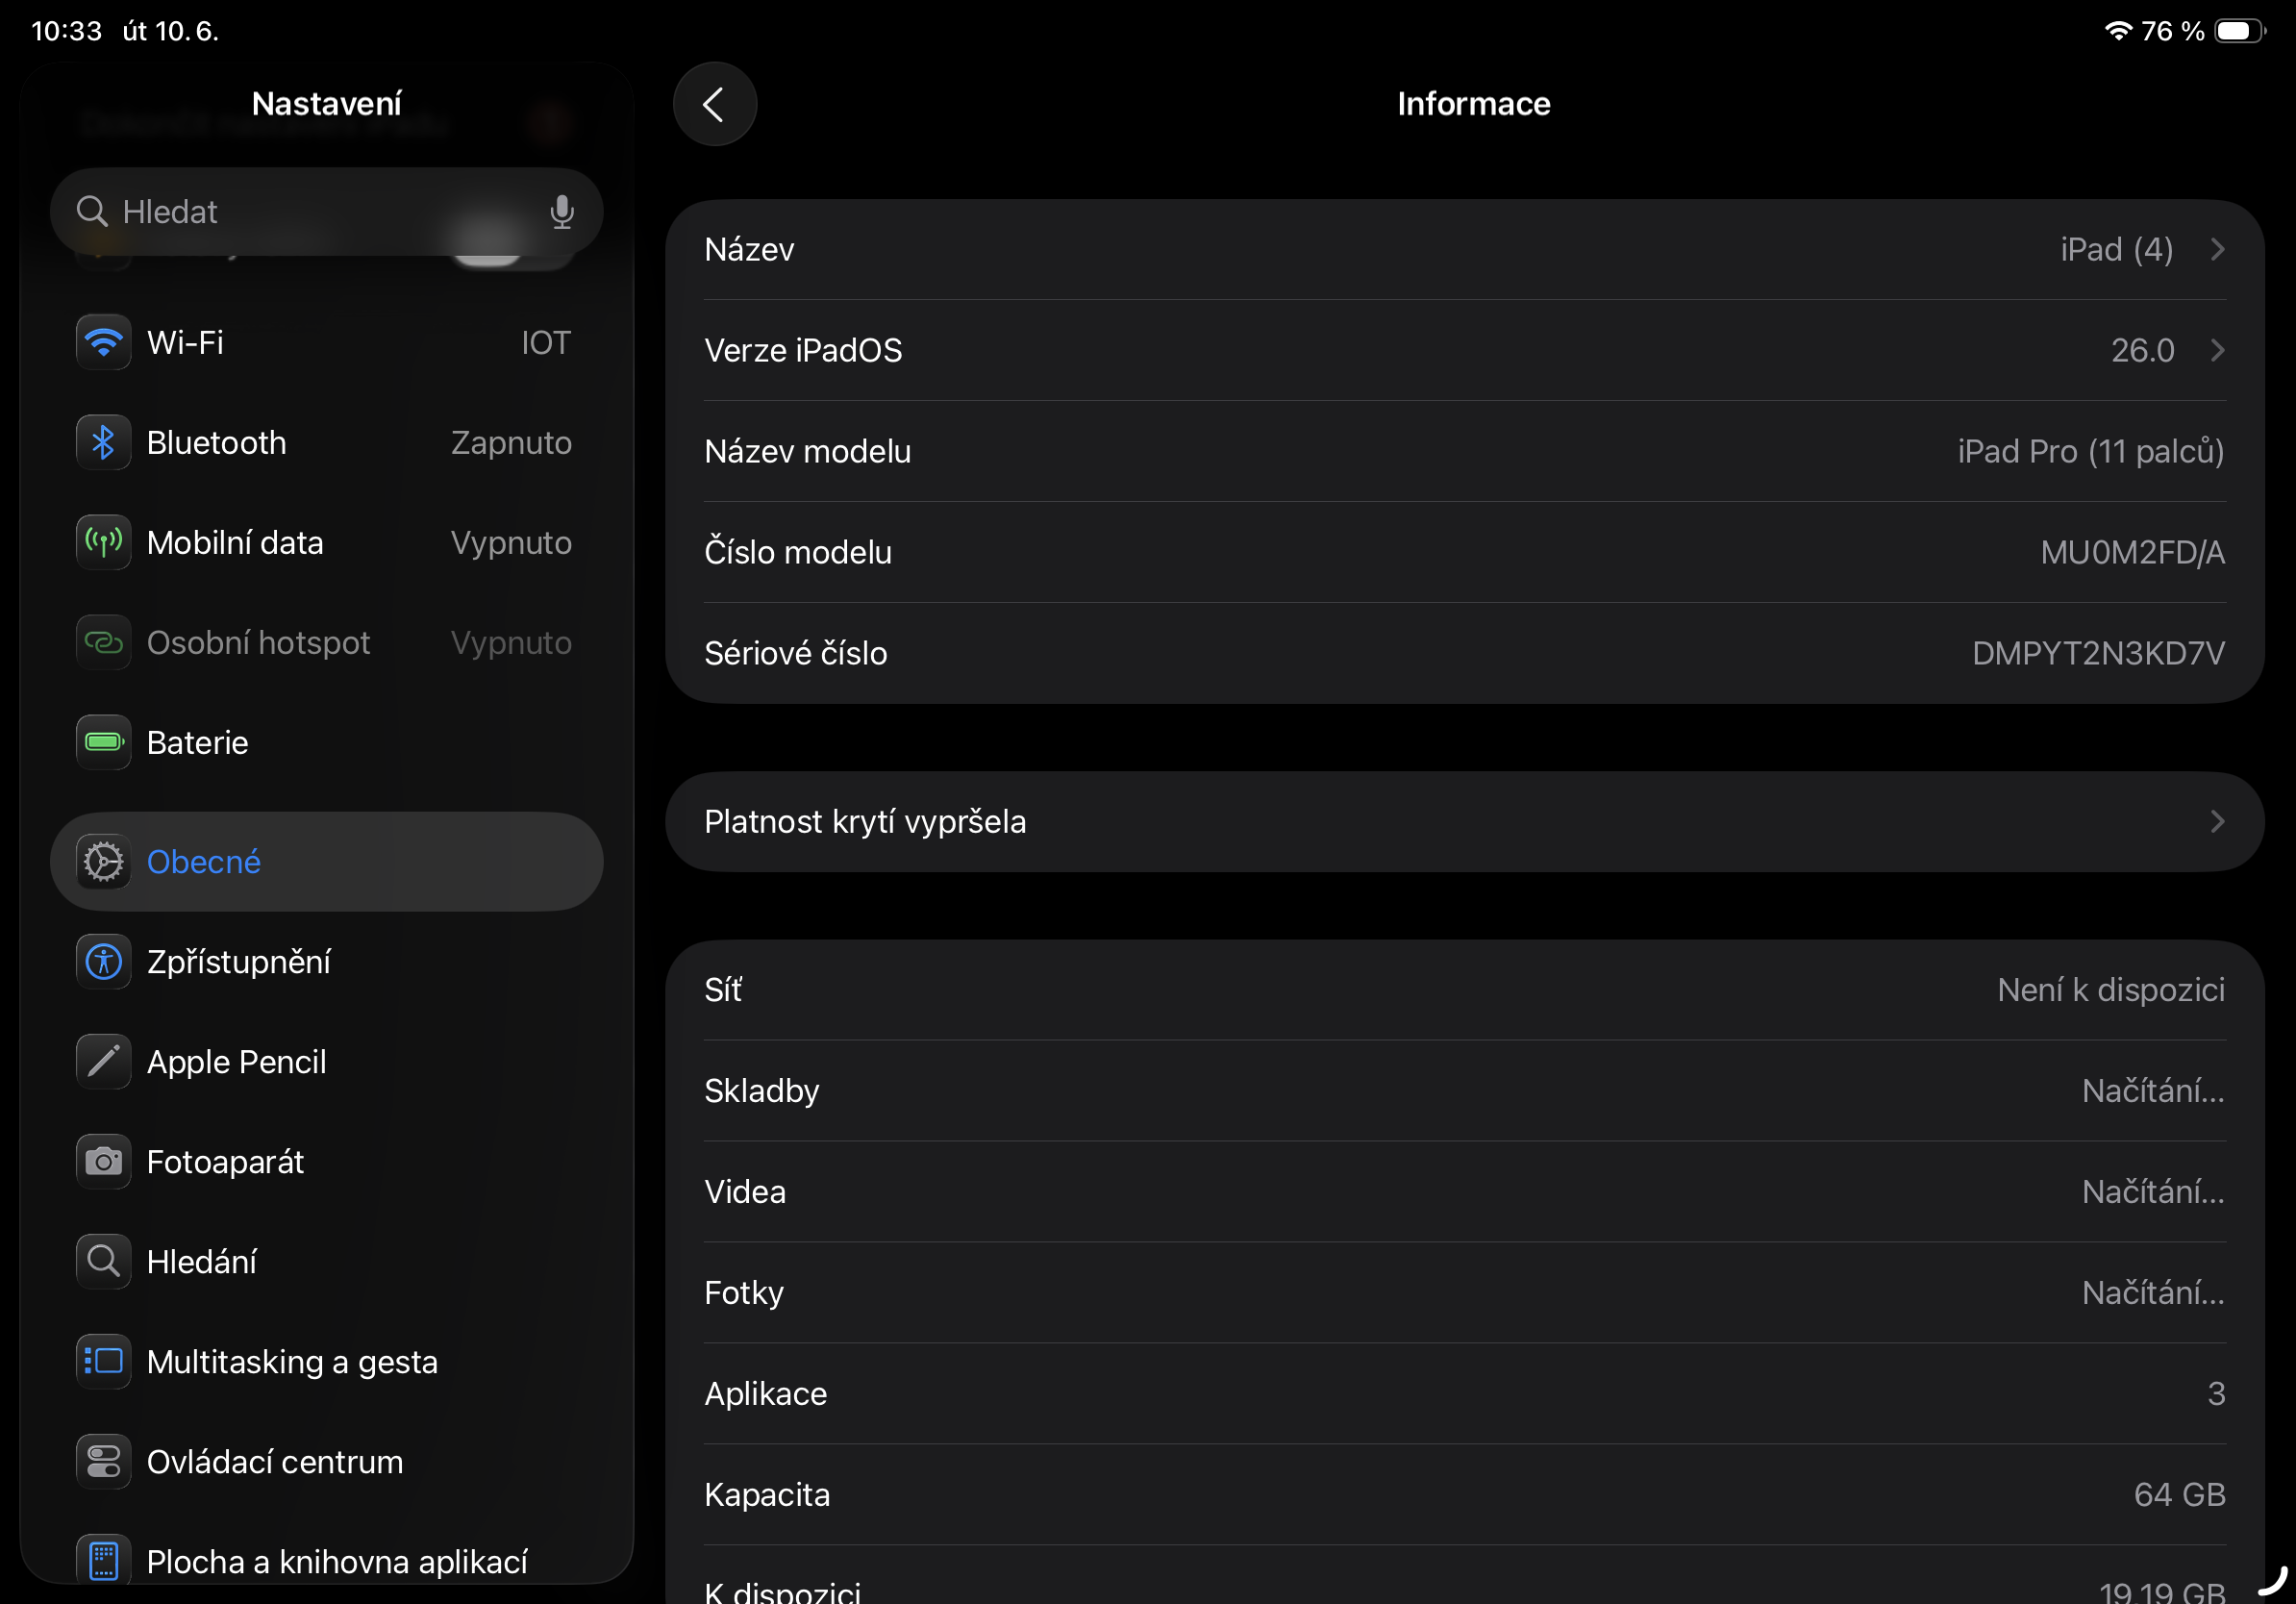Open Ovládací centrum toggle icon
This screenshot has height=1604, width=2296.
point(103,1461)
